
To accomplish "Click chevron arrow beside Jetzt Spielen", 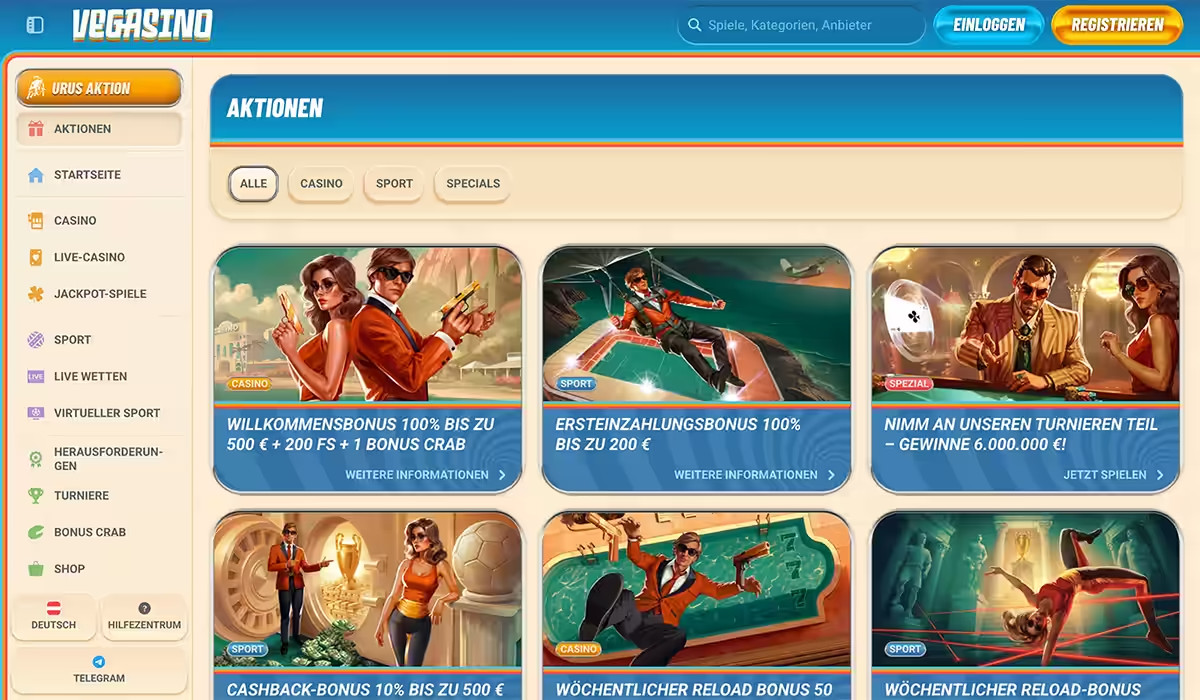I will pos(1160,475).
